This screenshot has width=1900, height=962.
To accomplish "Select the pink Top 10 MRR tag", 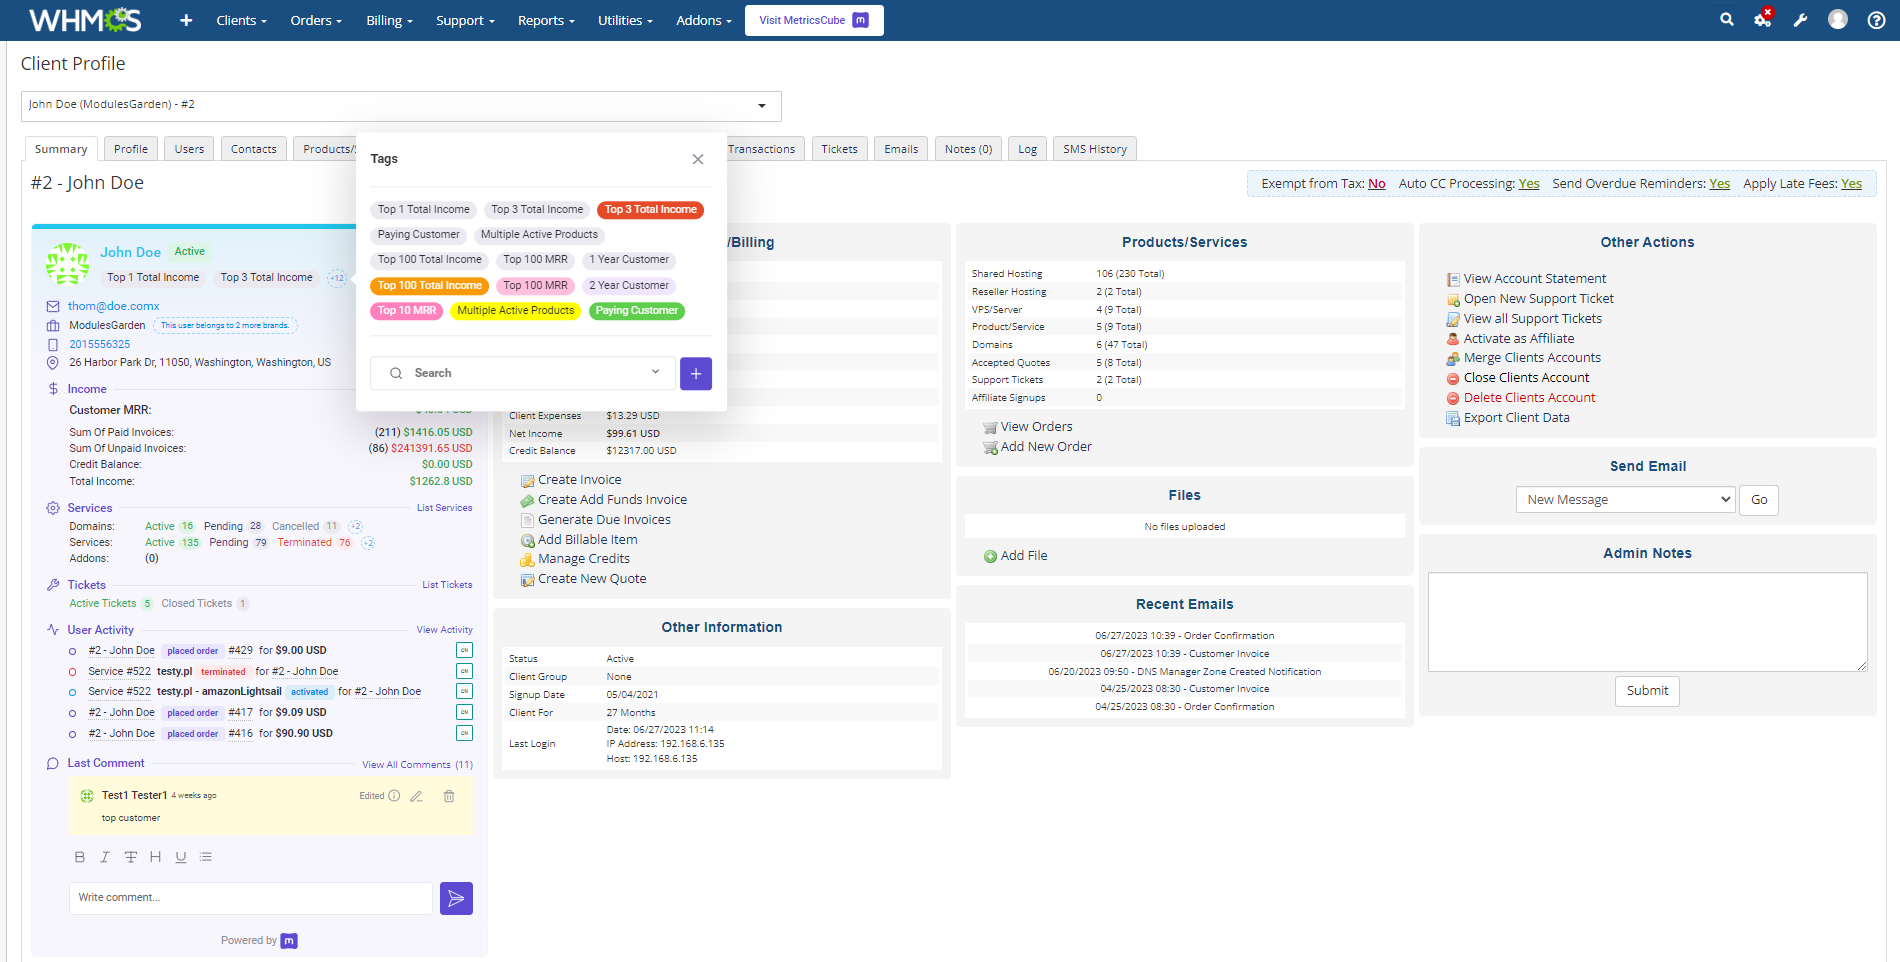I will click(x=407, y=311).
